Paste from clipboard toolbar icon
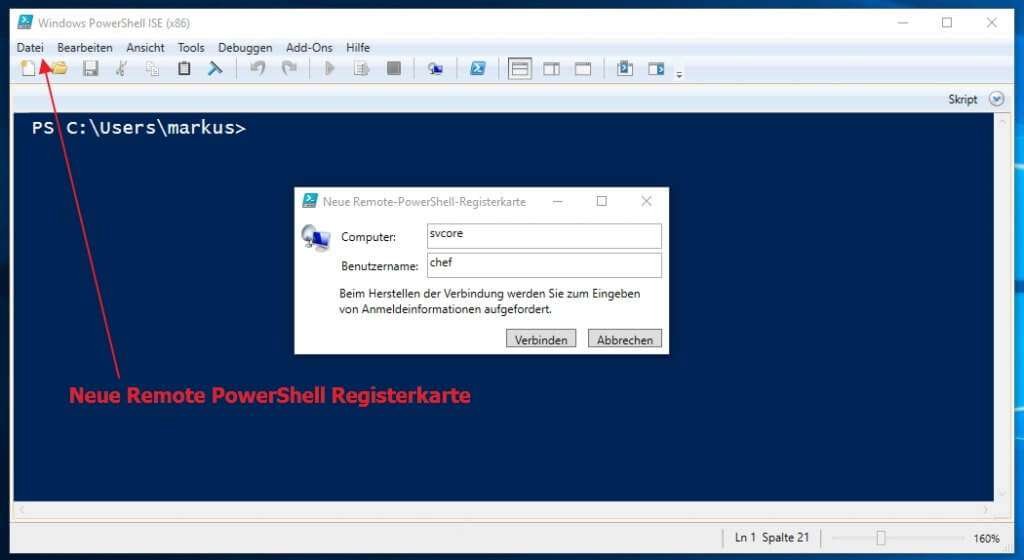Image resolution: width=1024 pixels, height=560 pixels. 184,68
